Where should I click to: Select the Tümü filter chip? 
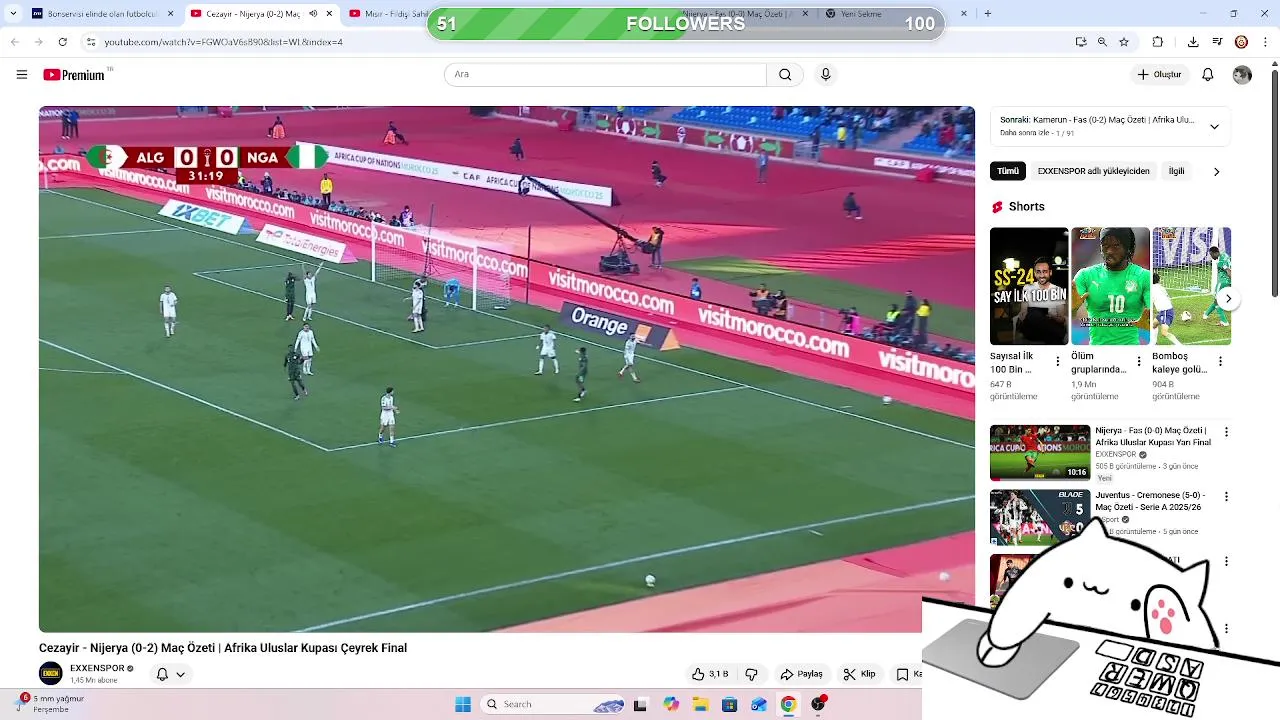1008,171
